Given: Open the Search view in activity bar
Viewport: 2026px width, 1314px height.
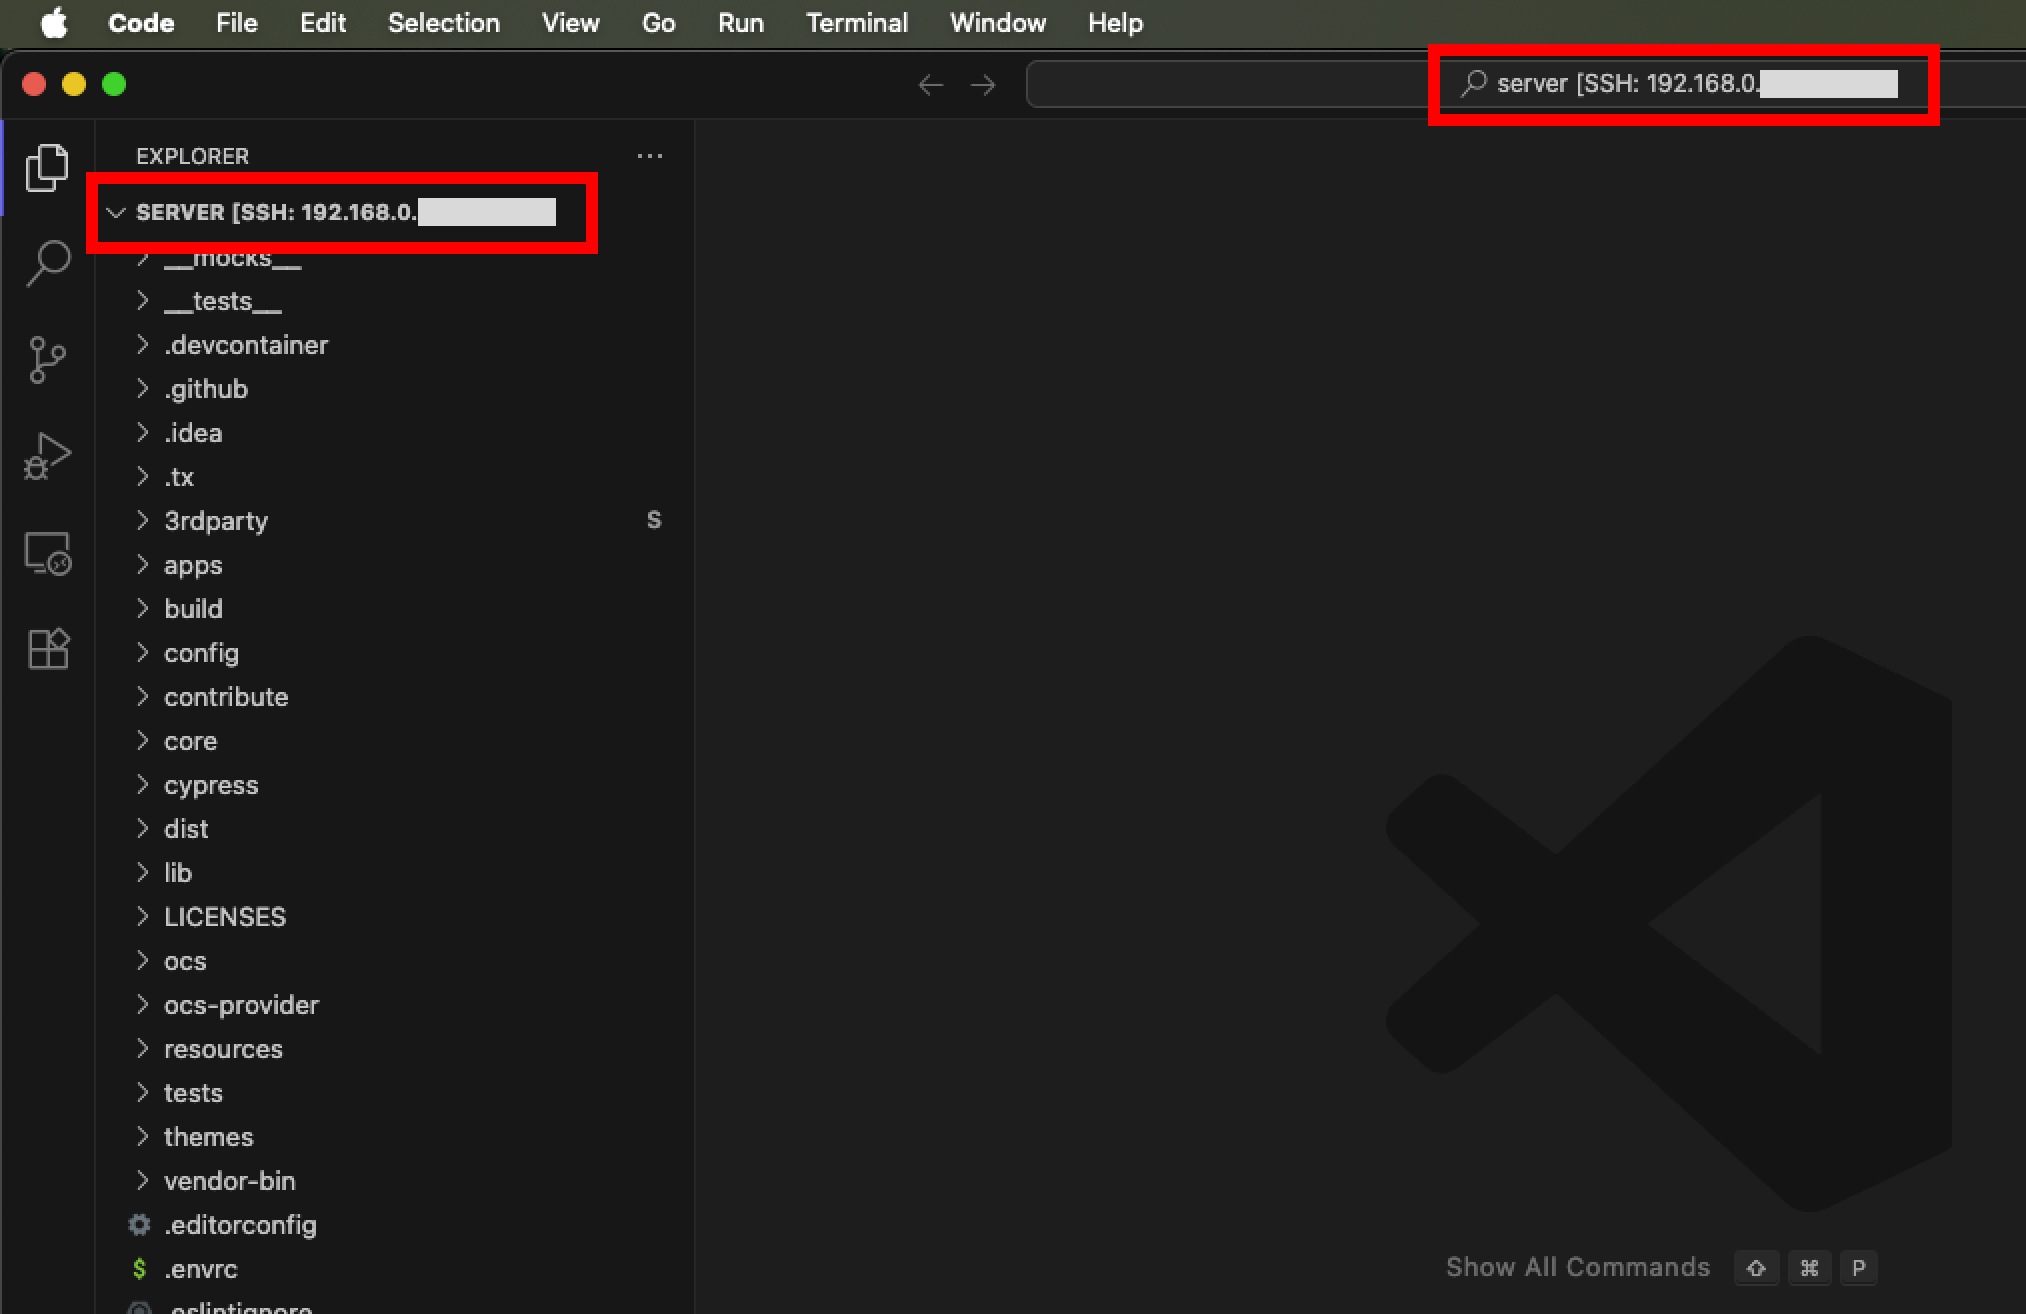Looking at the screenshot, I should [47, 263].
